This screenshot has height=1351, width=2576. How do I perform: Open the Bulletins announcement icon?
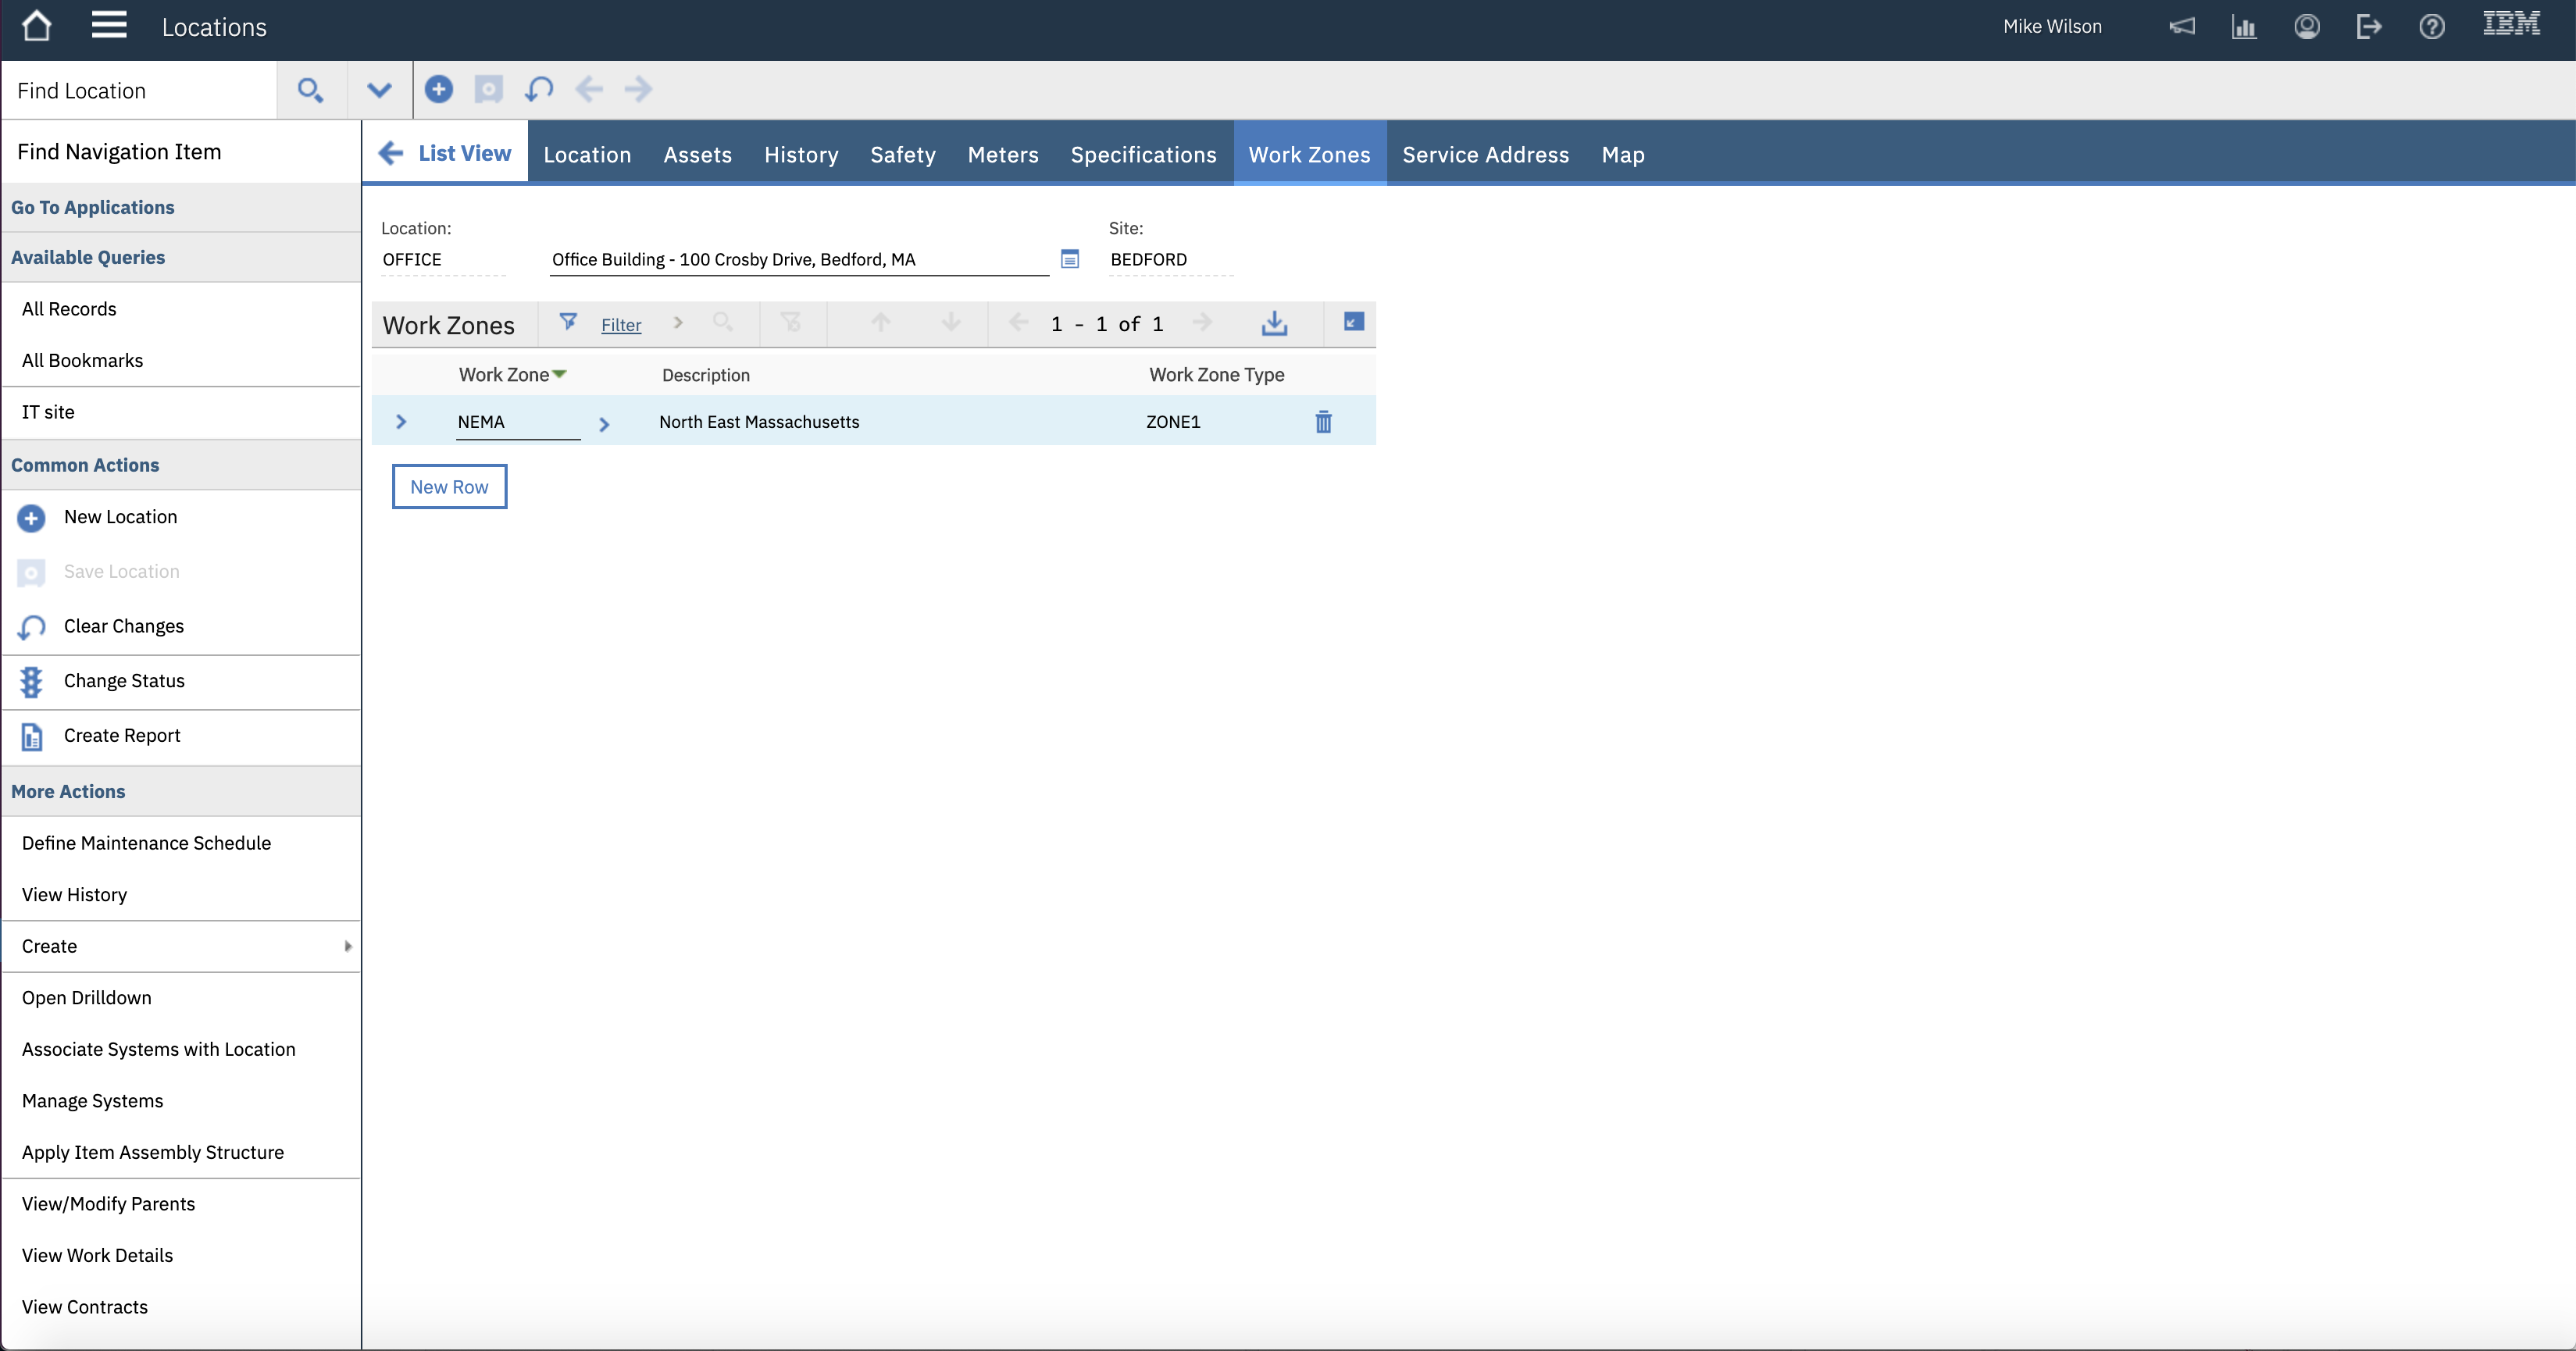2182,27
